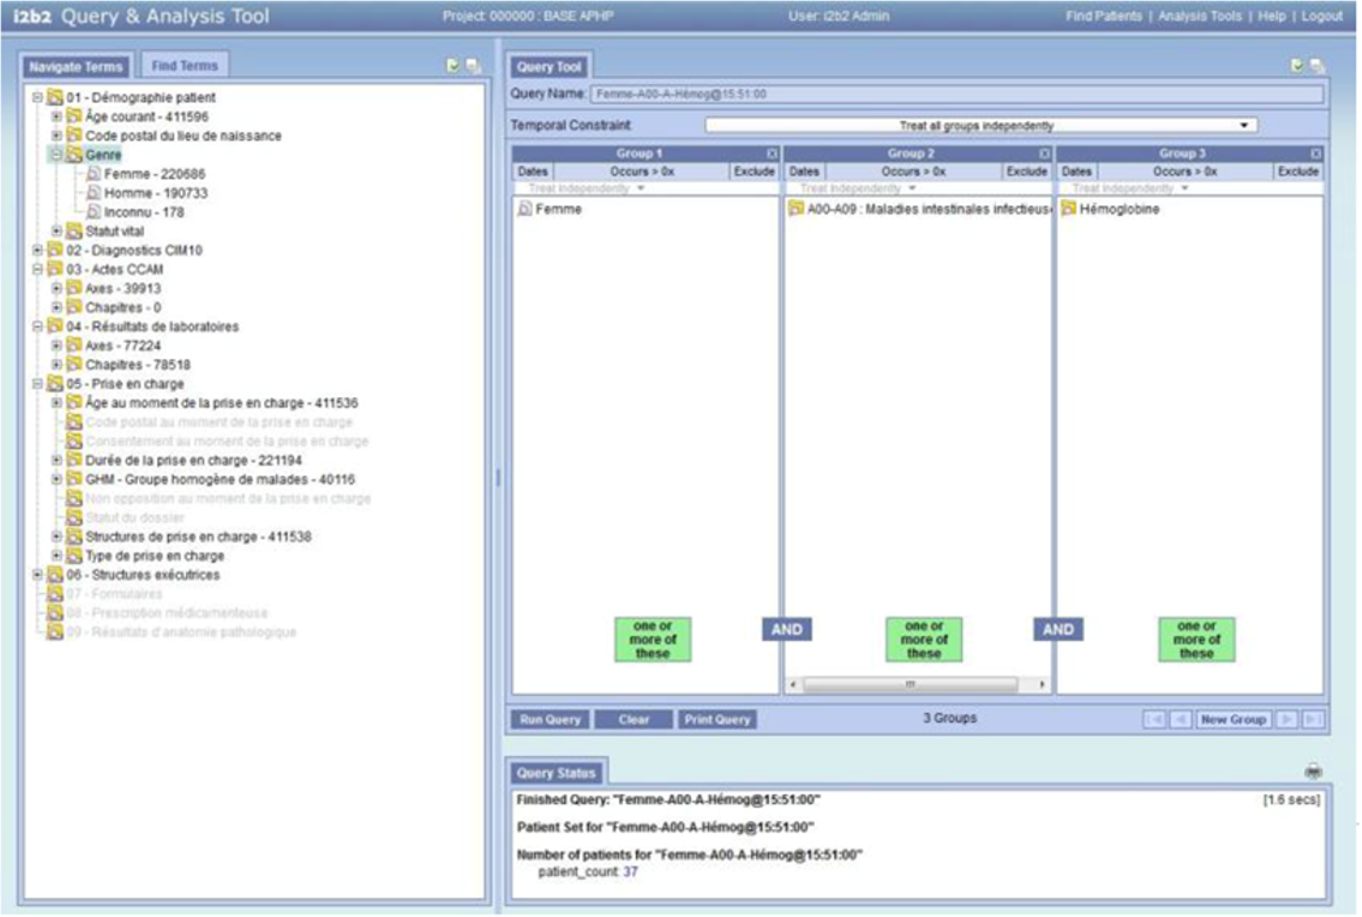Click the Query Name input field
This screenshot has width=1362, height=917.
[956, 94]
